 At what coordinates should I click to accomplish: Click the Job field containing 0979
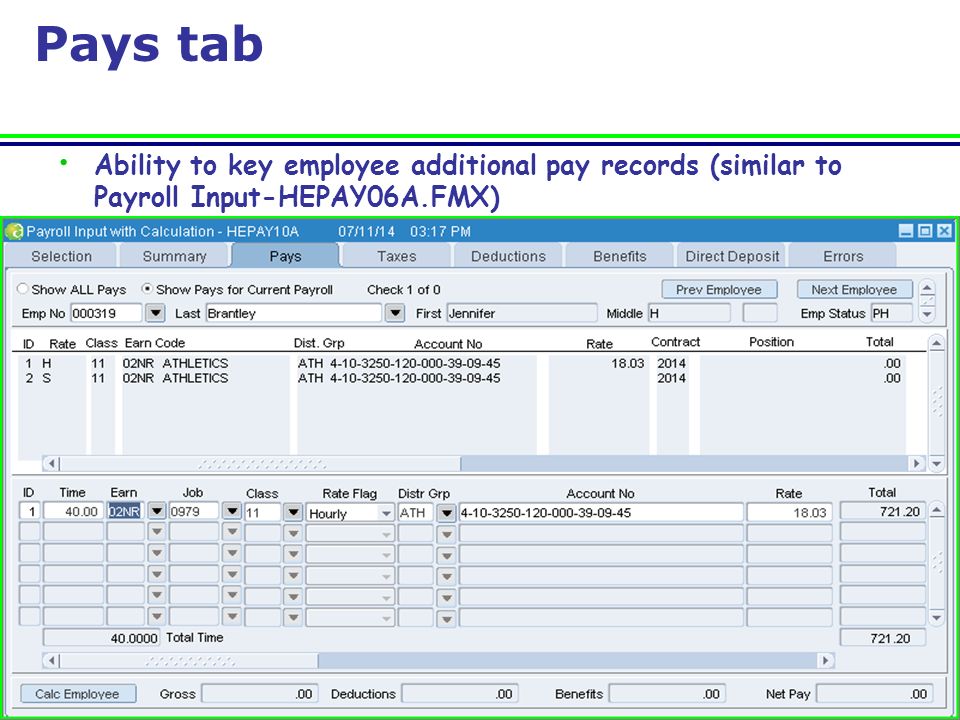(x=194, y=512)
